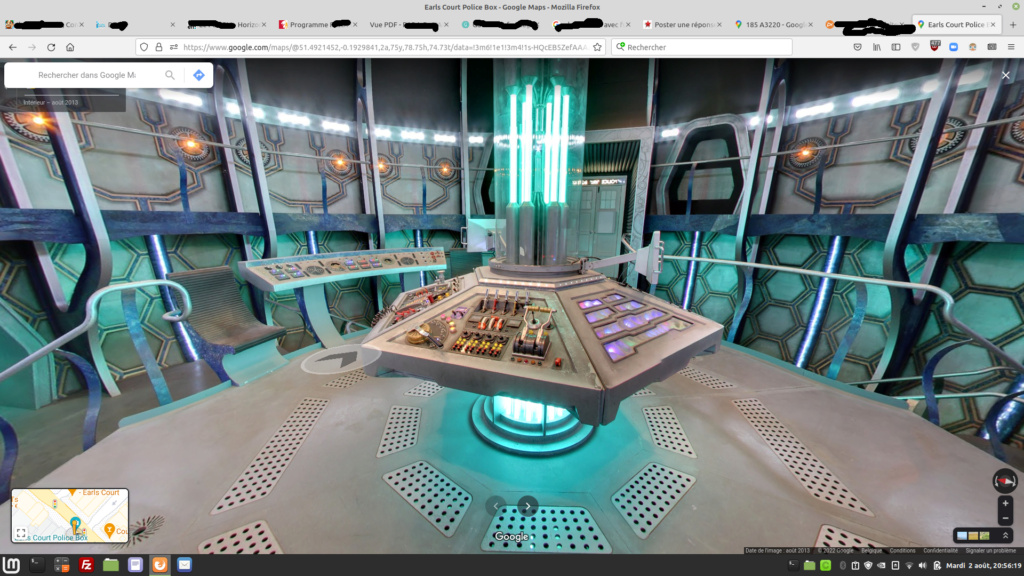Click the padlock site security icon
Screen dimensions: 1024x576
[x=159, y=47]
